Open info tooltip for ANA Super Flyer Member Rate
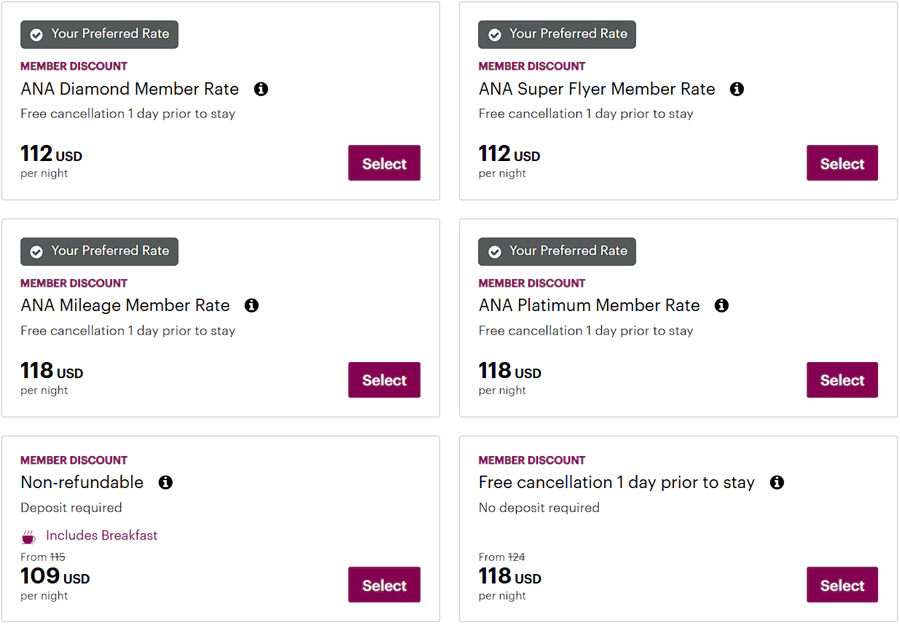Screen dimensions: 900x625 pyautogui.click(x=737, y=89)
